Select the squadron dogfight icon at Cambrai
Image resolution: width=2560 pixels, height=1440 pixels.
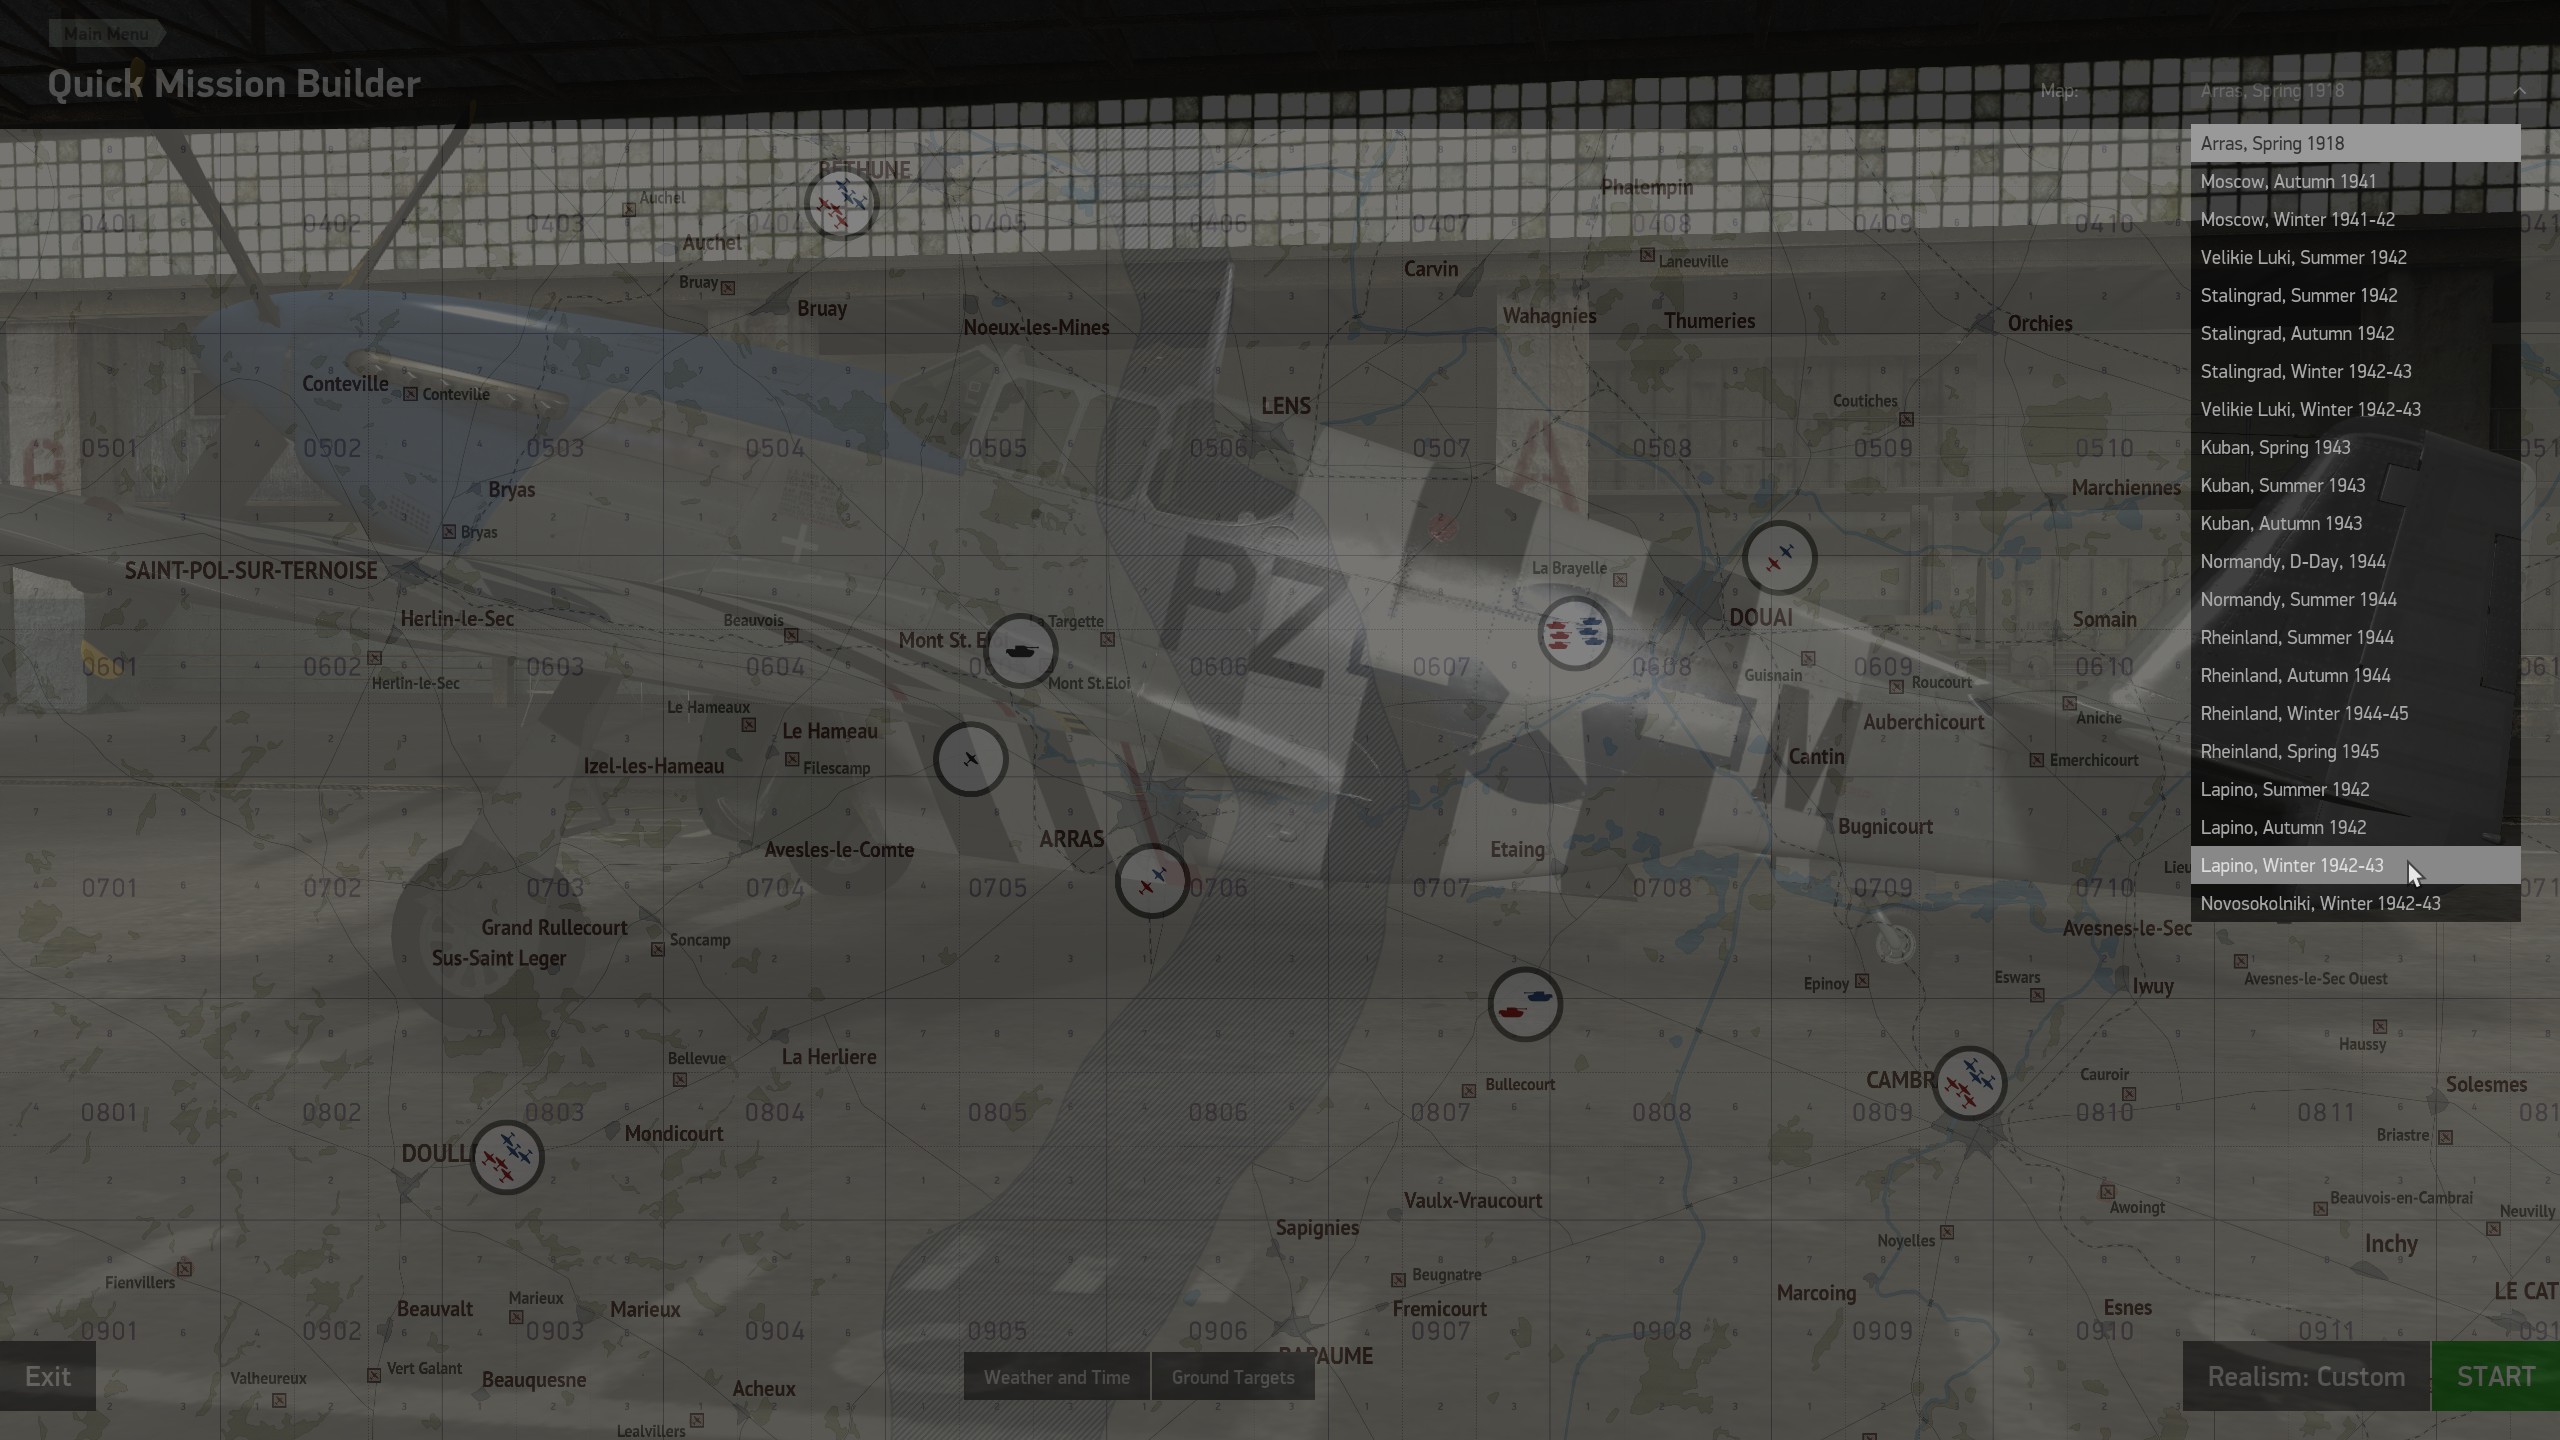pos(1969,1083)
